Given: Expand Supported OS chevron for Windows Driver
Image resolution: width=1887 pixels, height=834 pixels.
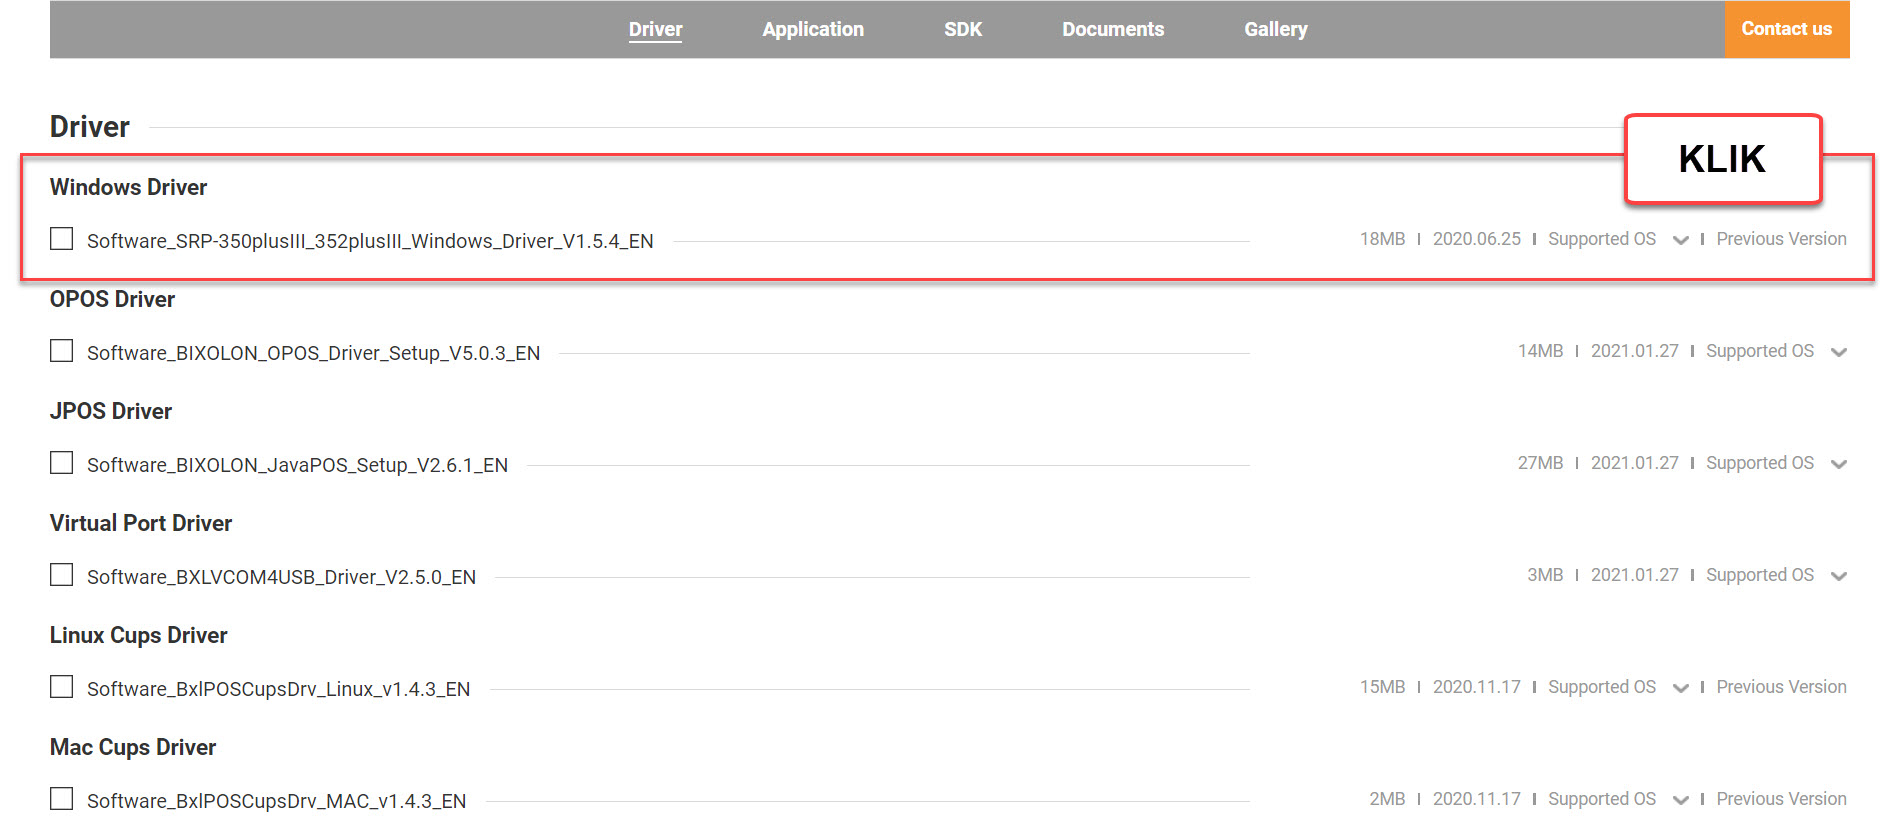Looking at the screenshot, I should coord(1680,240).
